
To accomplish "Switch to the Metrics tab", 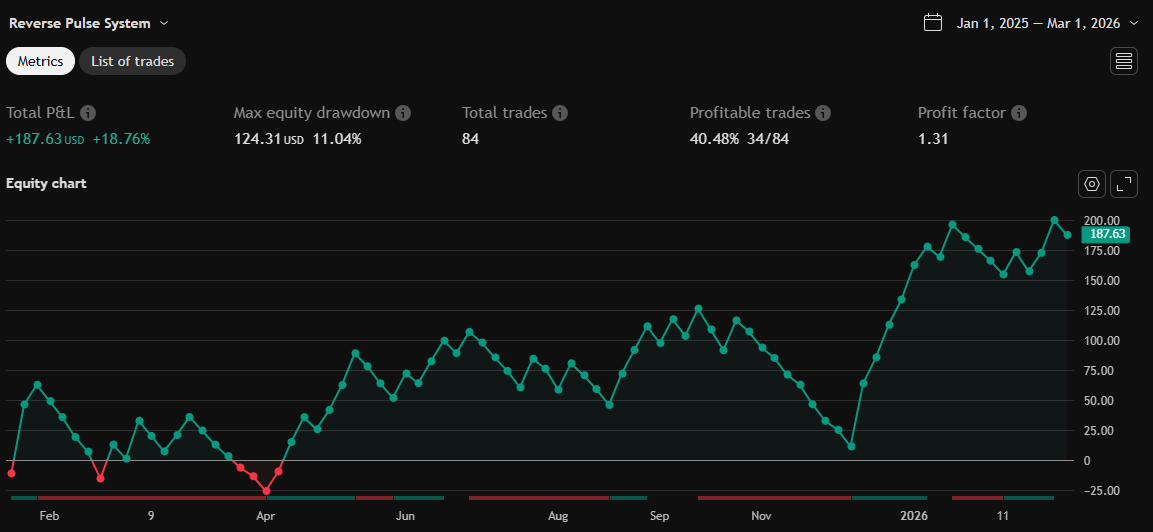I will tap(40, 61).
